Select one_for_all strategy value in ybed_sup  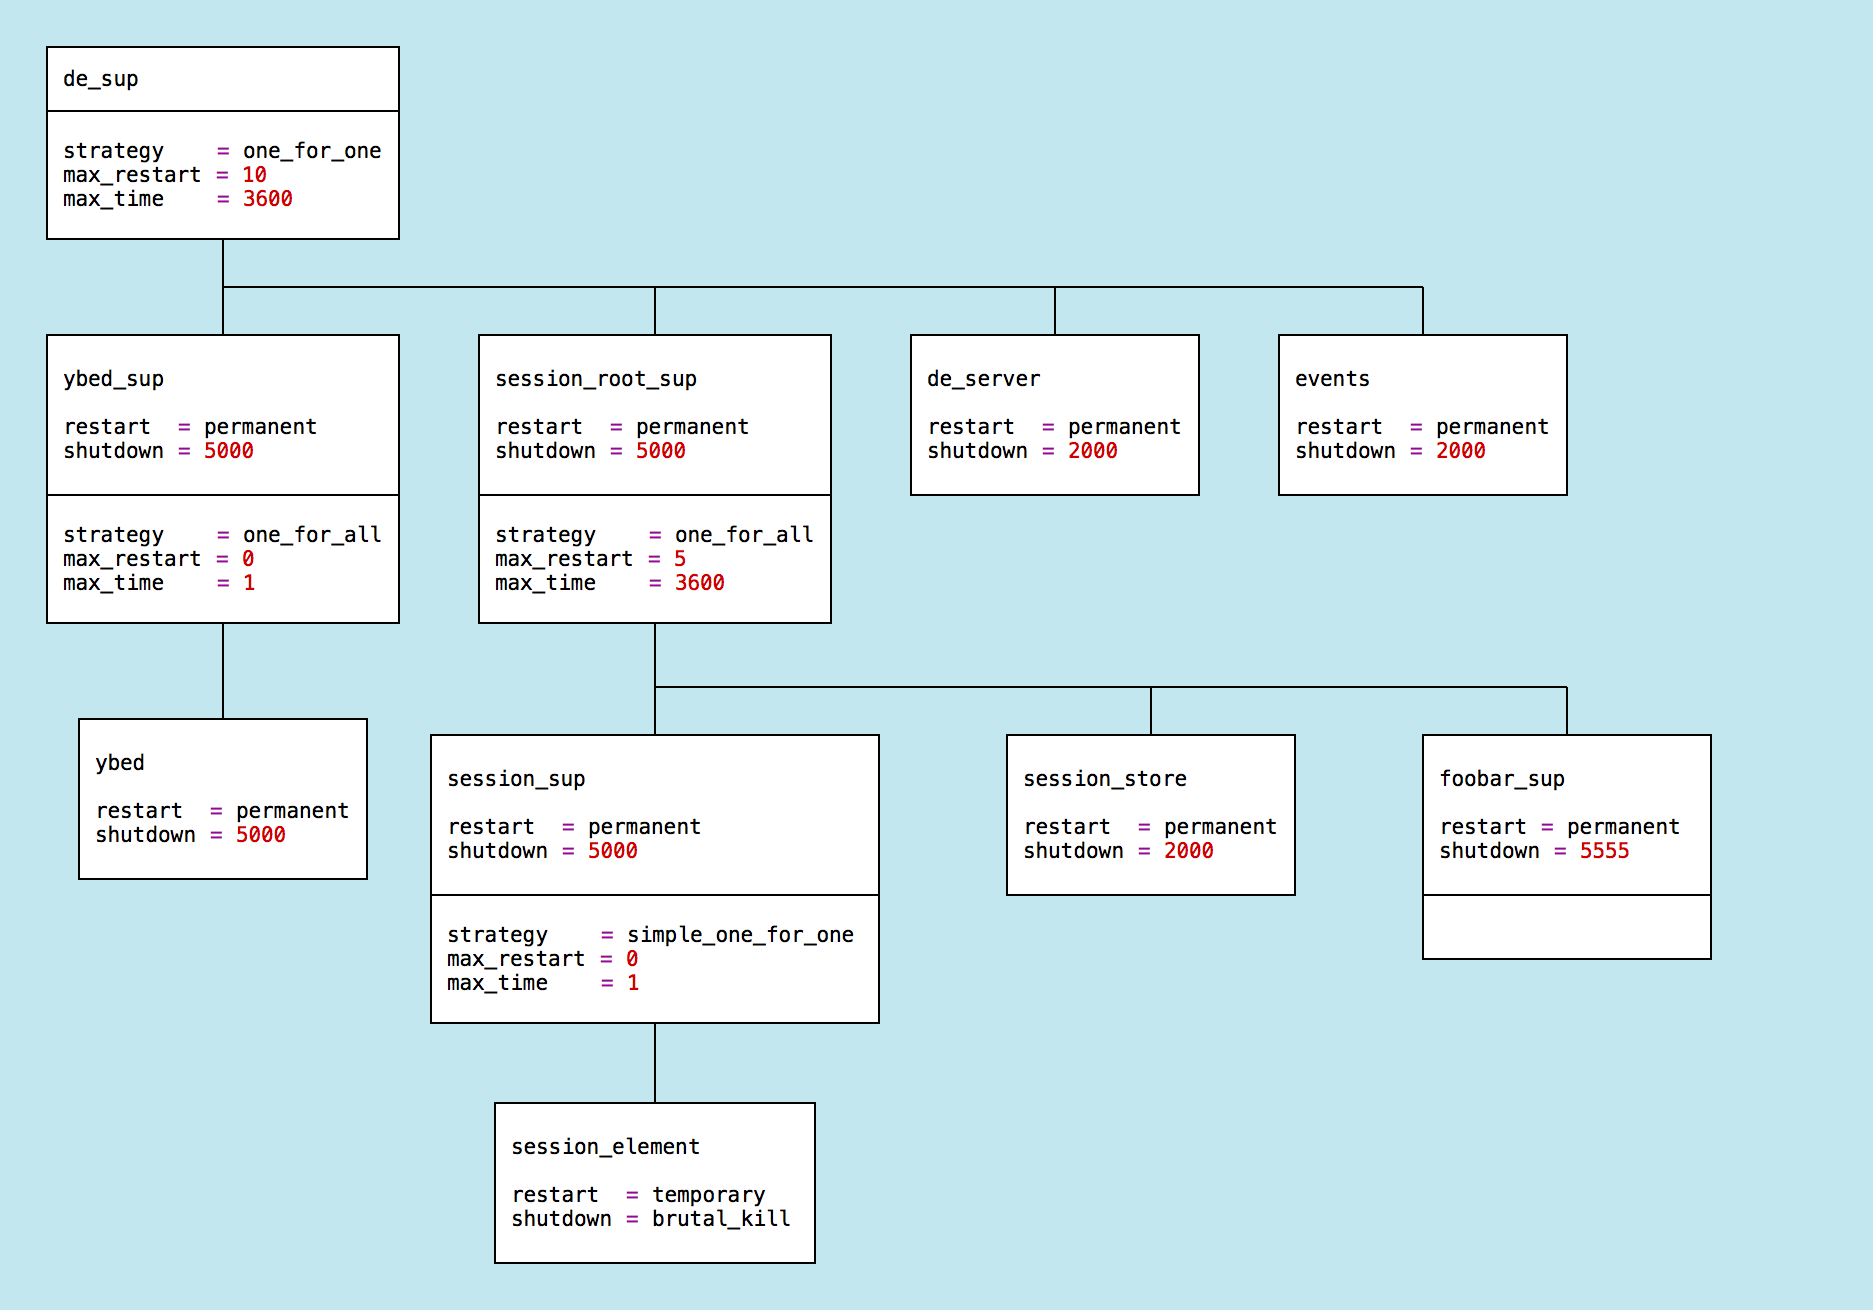click(x=312, y=535)
